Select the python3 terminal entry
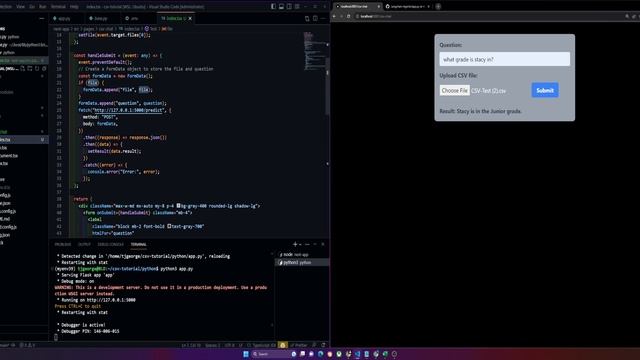The height and width of the screenshot is (360, 640). coord(302,262)
